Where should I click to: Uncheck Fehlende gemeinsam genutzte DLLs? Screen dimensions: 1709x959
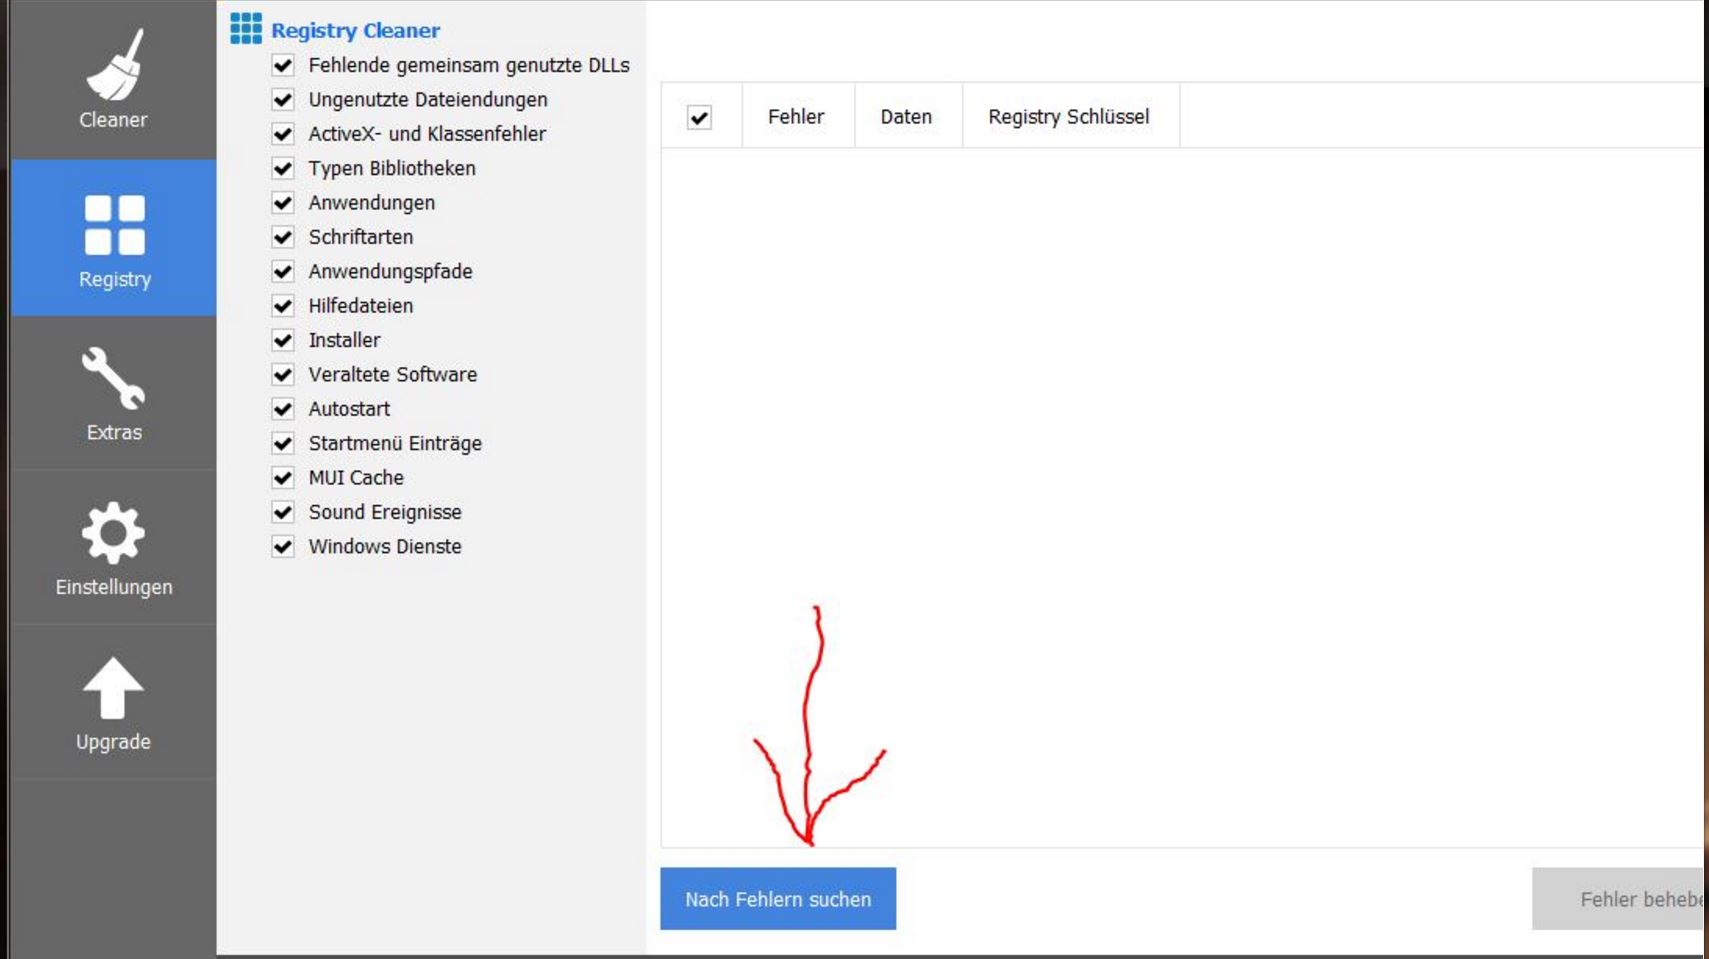point(283,65)
